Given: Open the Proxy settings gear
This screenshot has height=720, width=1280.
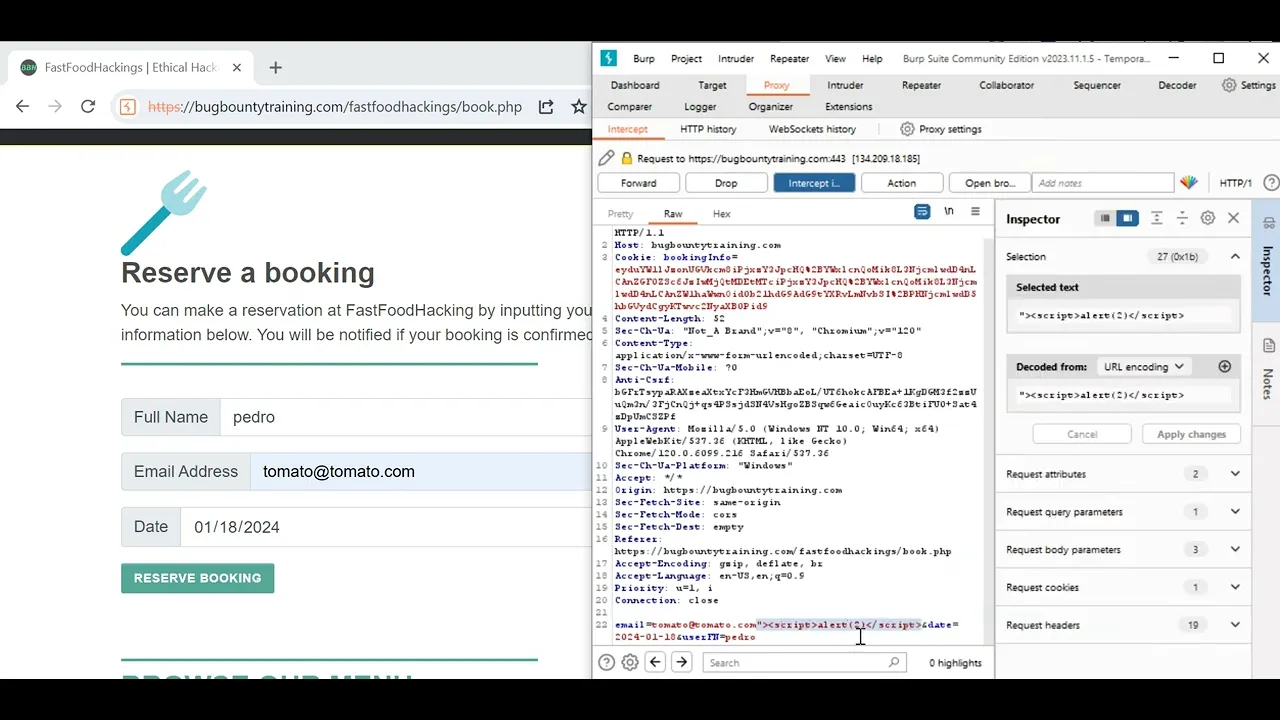Looking at the screenshot, I should [x=907, y=129].
